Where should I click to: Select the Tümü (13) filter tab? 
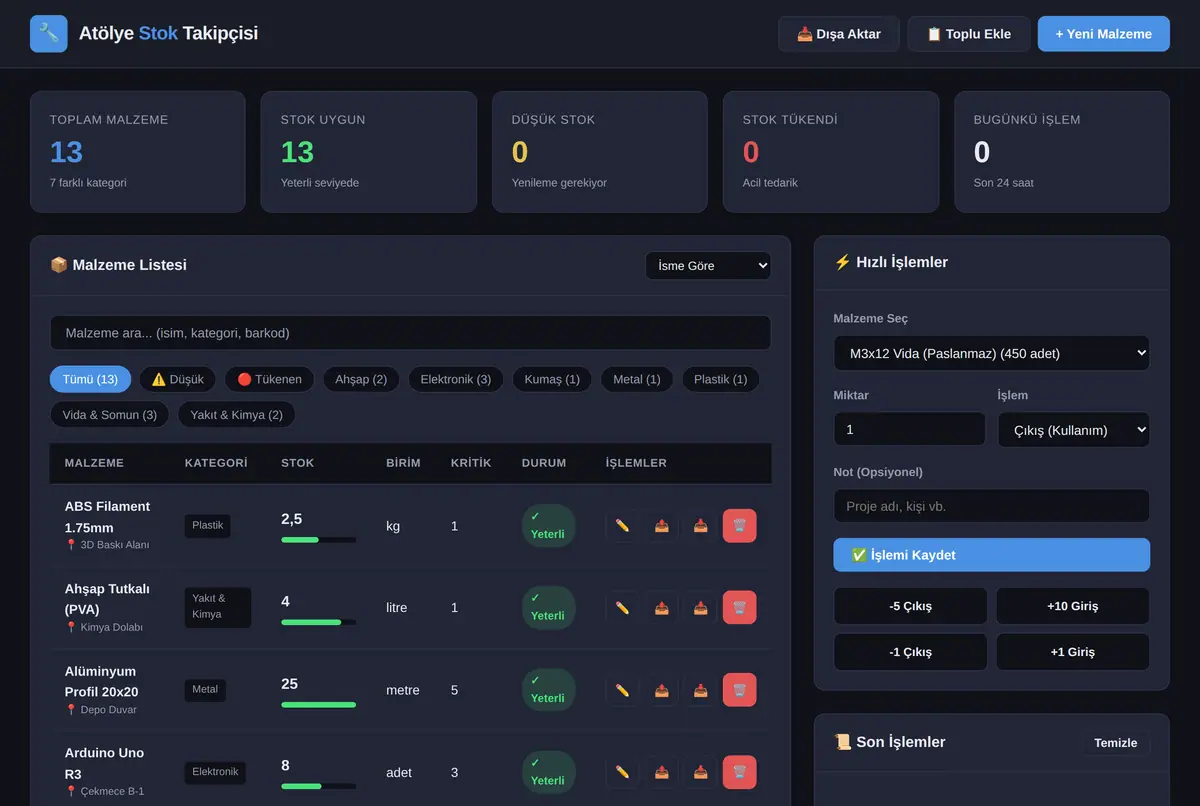point(90,380)
